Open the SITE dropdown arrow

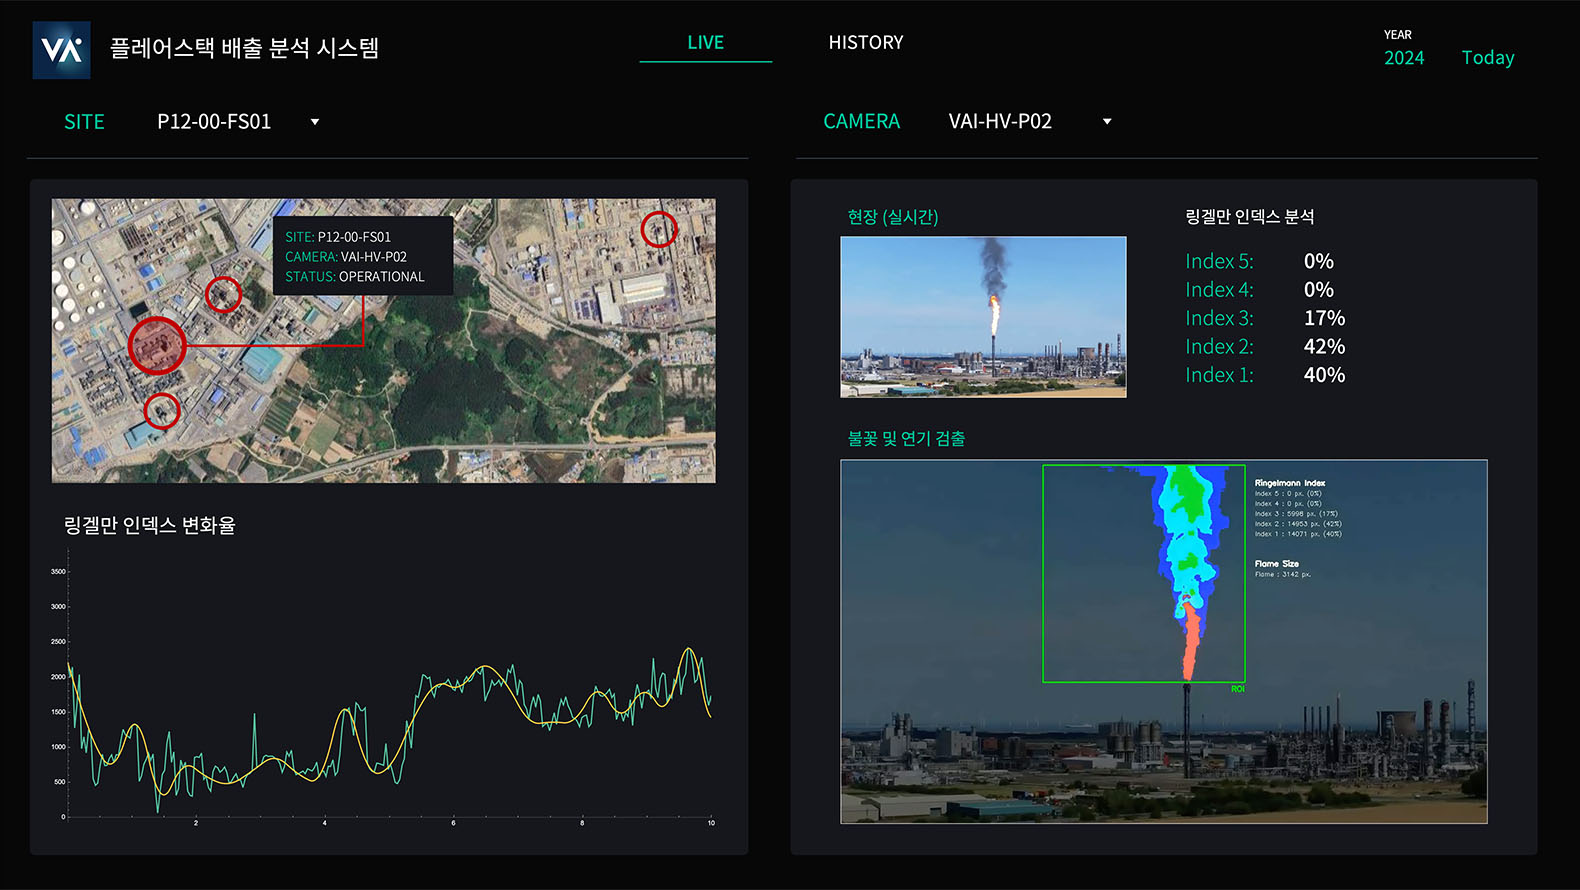pyautogui.click(x=315, y=122)
